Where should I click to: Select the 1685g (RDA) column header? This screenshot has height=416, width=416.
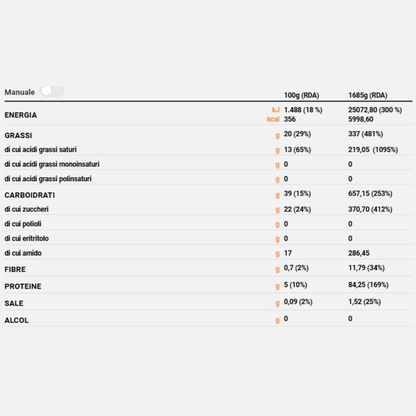pos(368,95)
